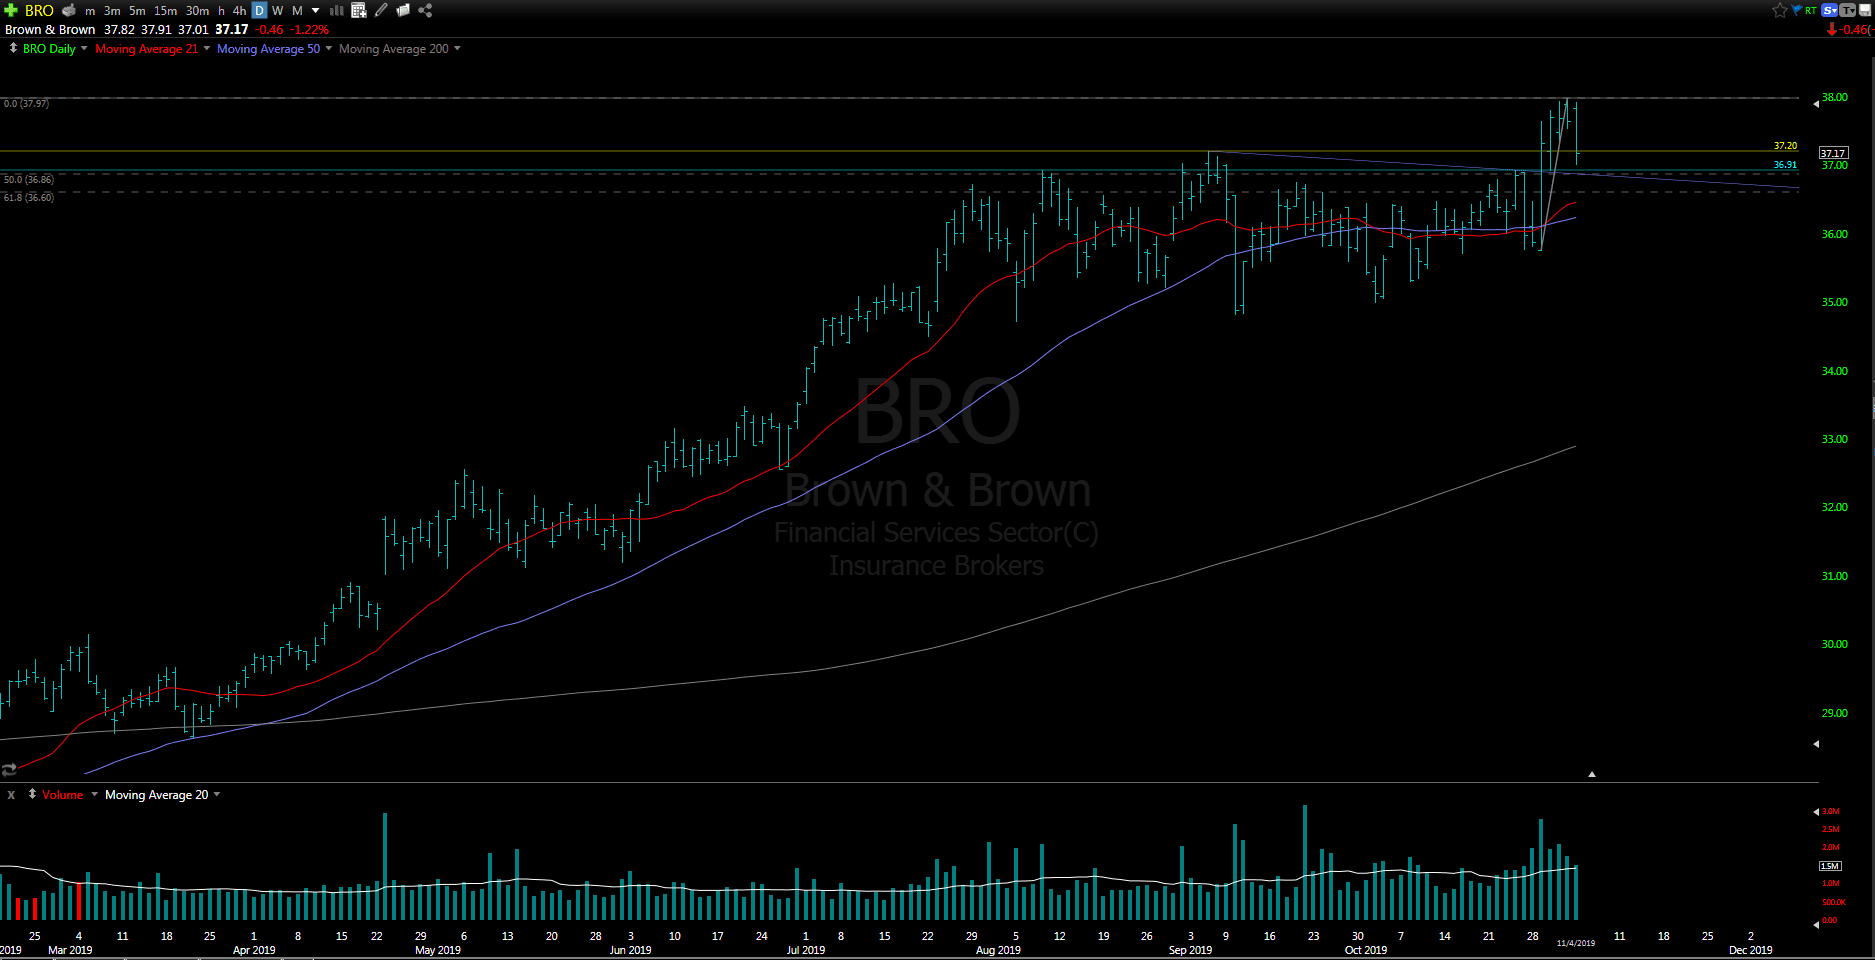Open the trade ticket icon beside BRO
This screenshot has height=960, width=1875.
pyautogui.click(x=69, y=10)
